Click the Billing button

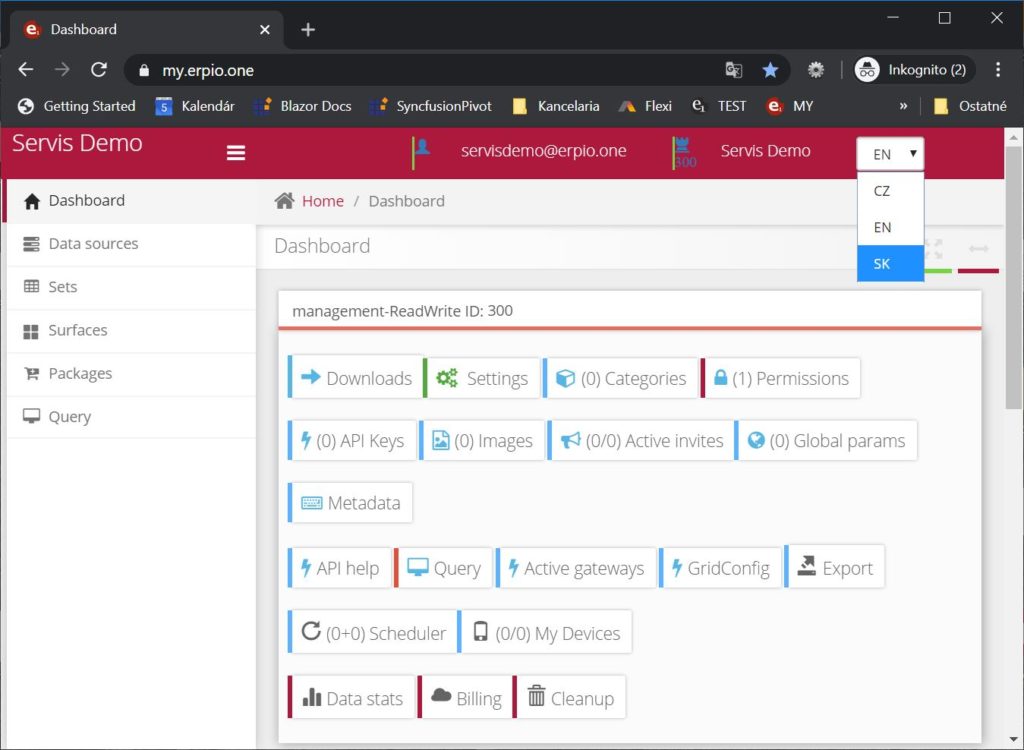(x=467, y=698)
